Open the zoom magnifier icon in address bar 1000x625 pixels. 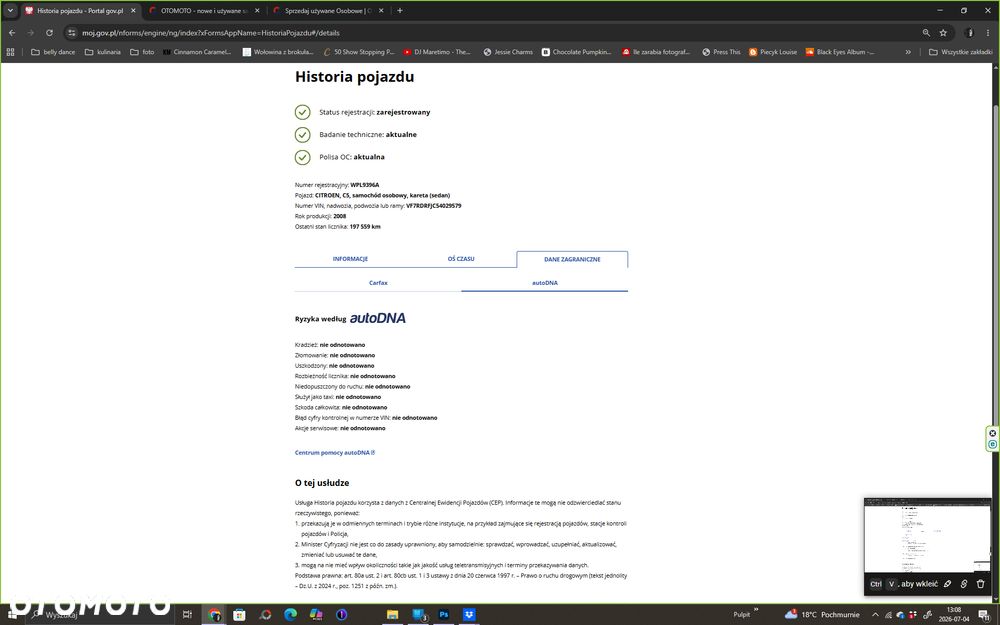[925, 33]
